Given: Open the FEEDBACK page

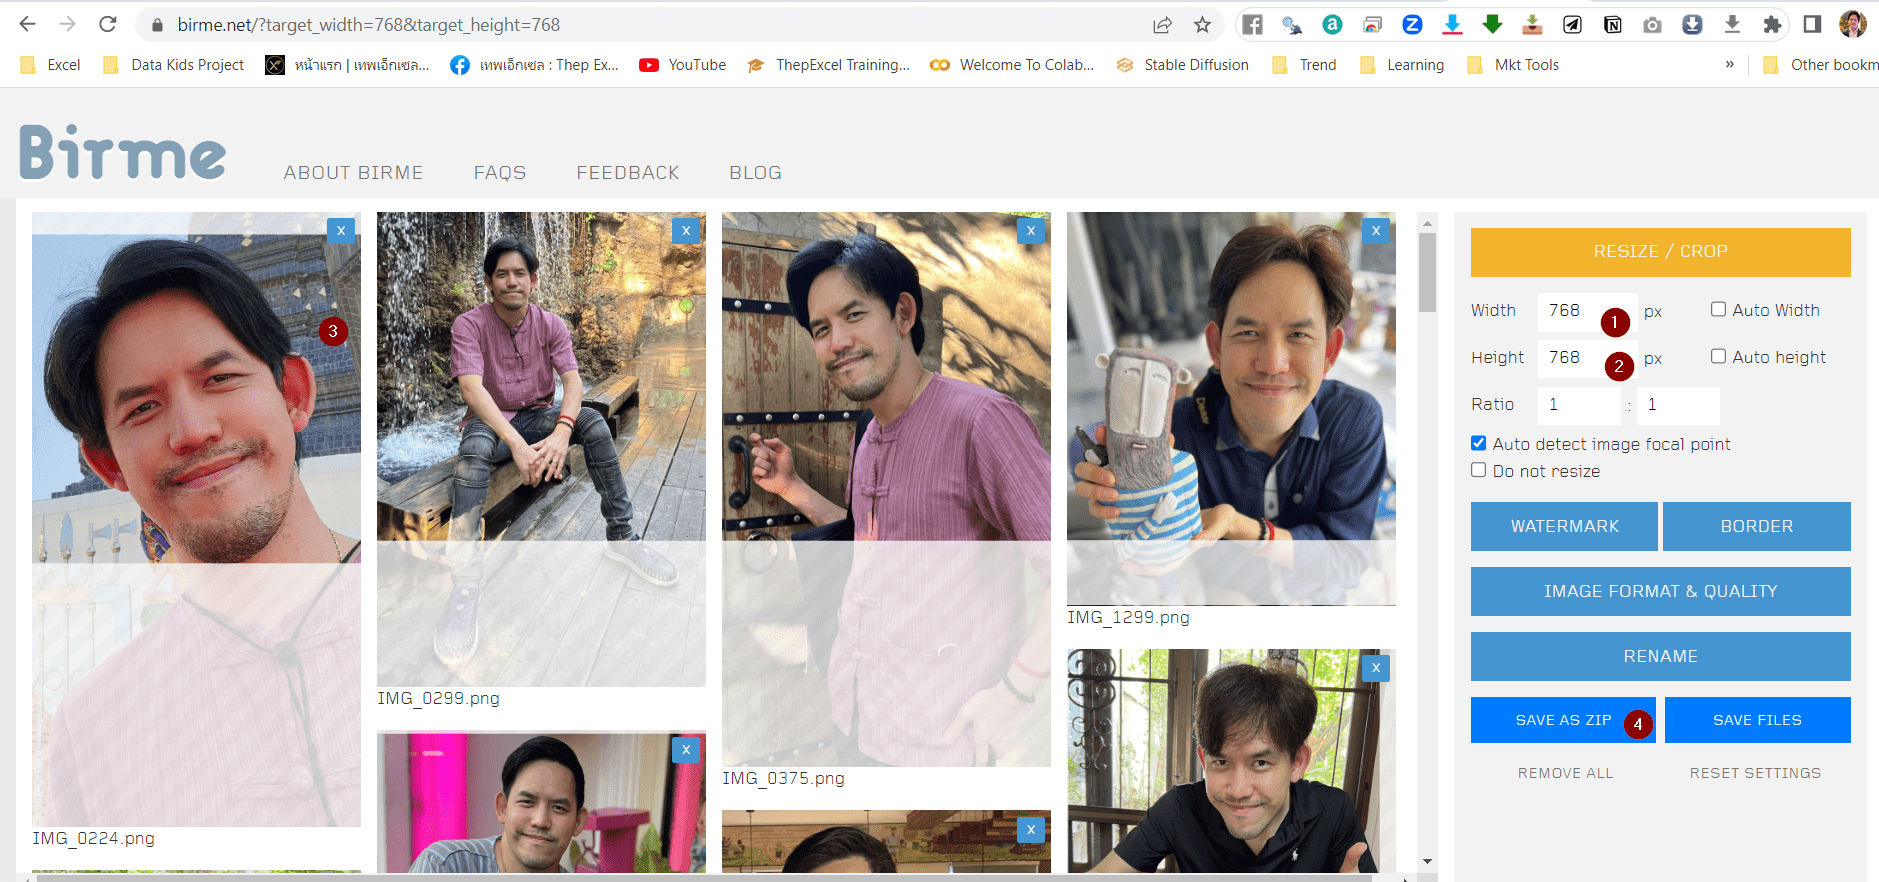Looking at the screenshot, I should pos(628,173).
